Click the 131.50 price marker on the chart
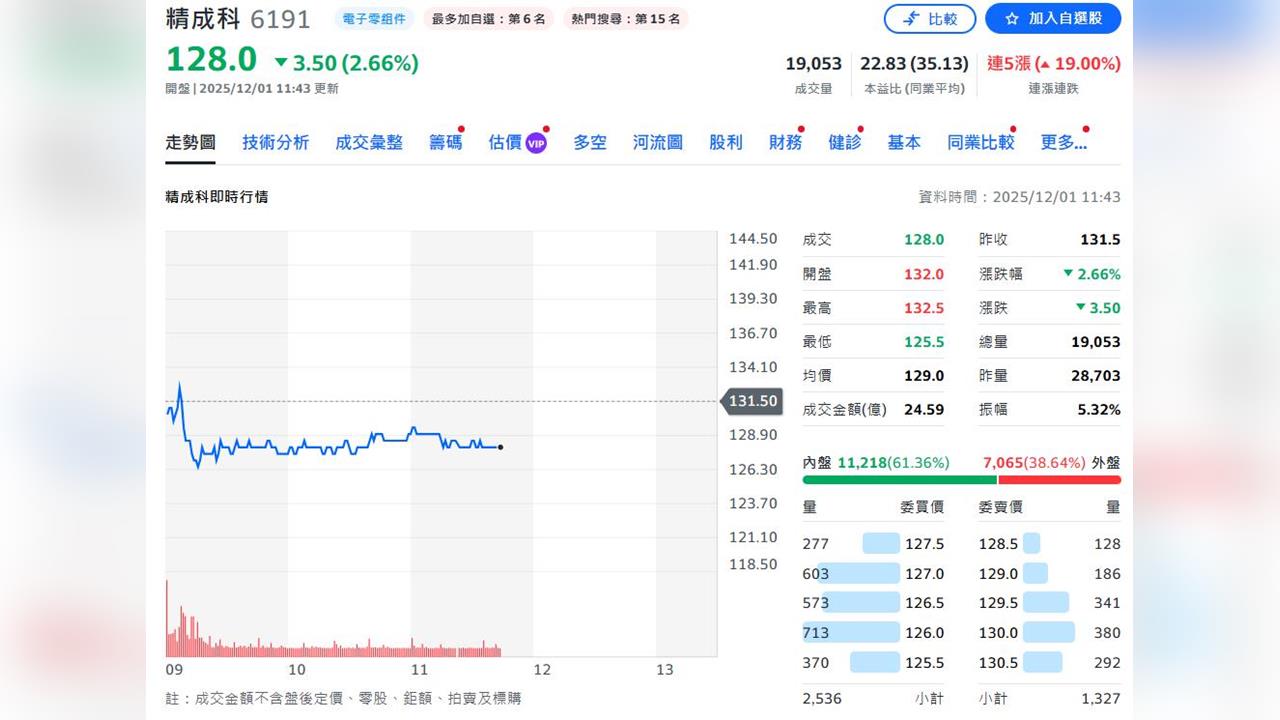This screenshot has height=720, width=1280. [x=752, y=401]
